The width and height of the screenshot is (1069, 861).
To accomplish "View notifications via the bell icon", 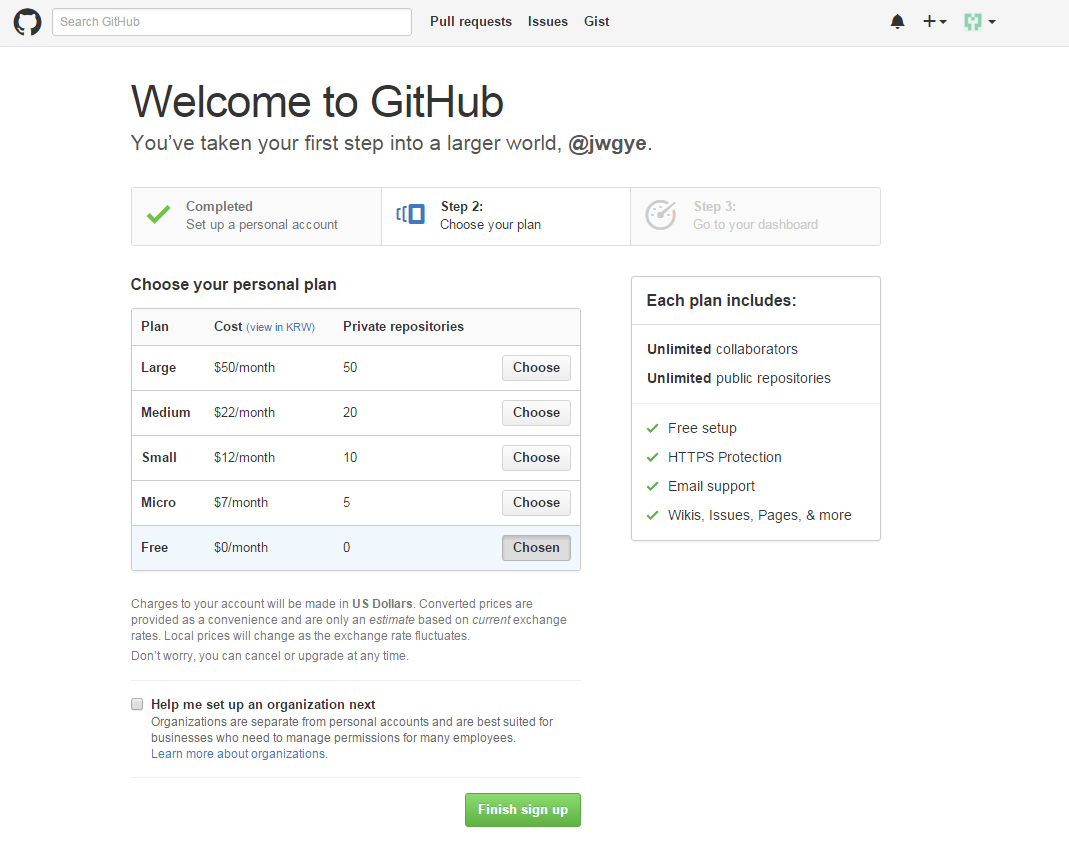I will [x=897, y=22].
